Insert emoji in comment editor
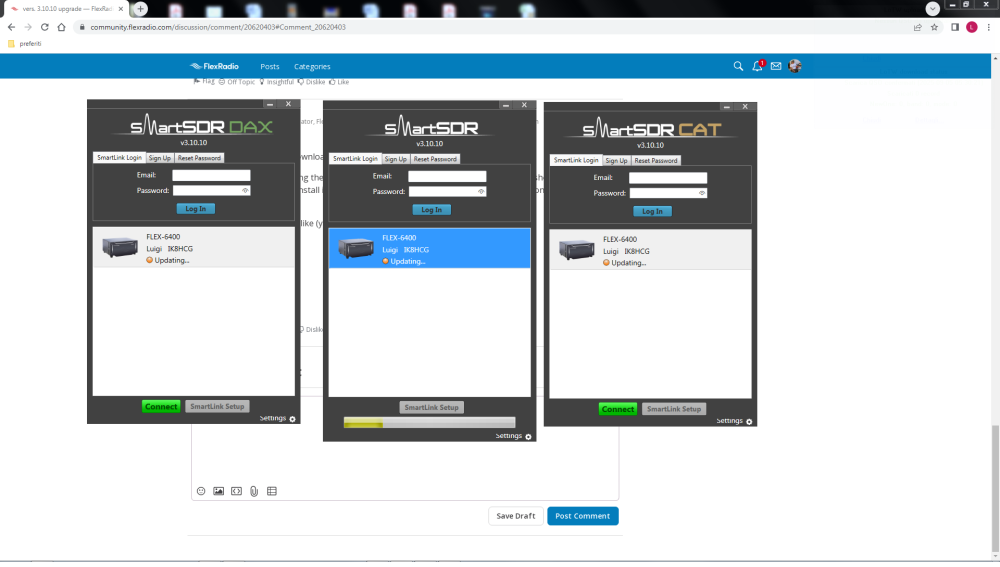 [201, 491]
